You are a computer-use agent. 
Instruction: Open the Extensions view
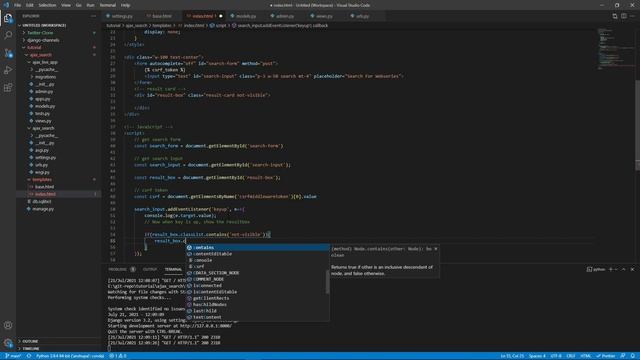click(x=8, y=88)
